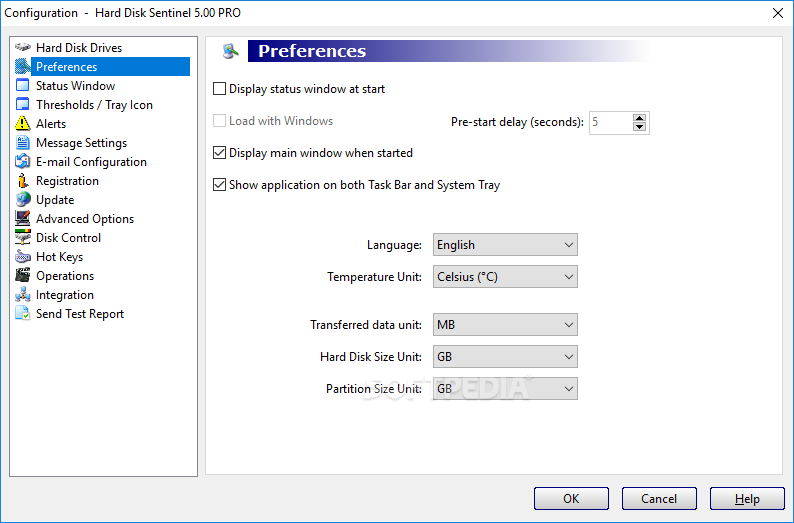This screenshot has width=794, height=523.
Task: Click the Thresholds / Tray Icon icon
Action: coord(23,104)
